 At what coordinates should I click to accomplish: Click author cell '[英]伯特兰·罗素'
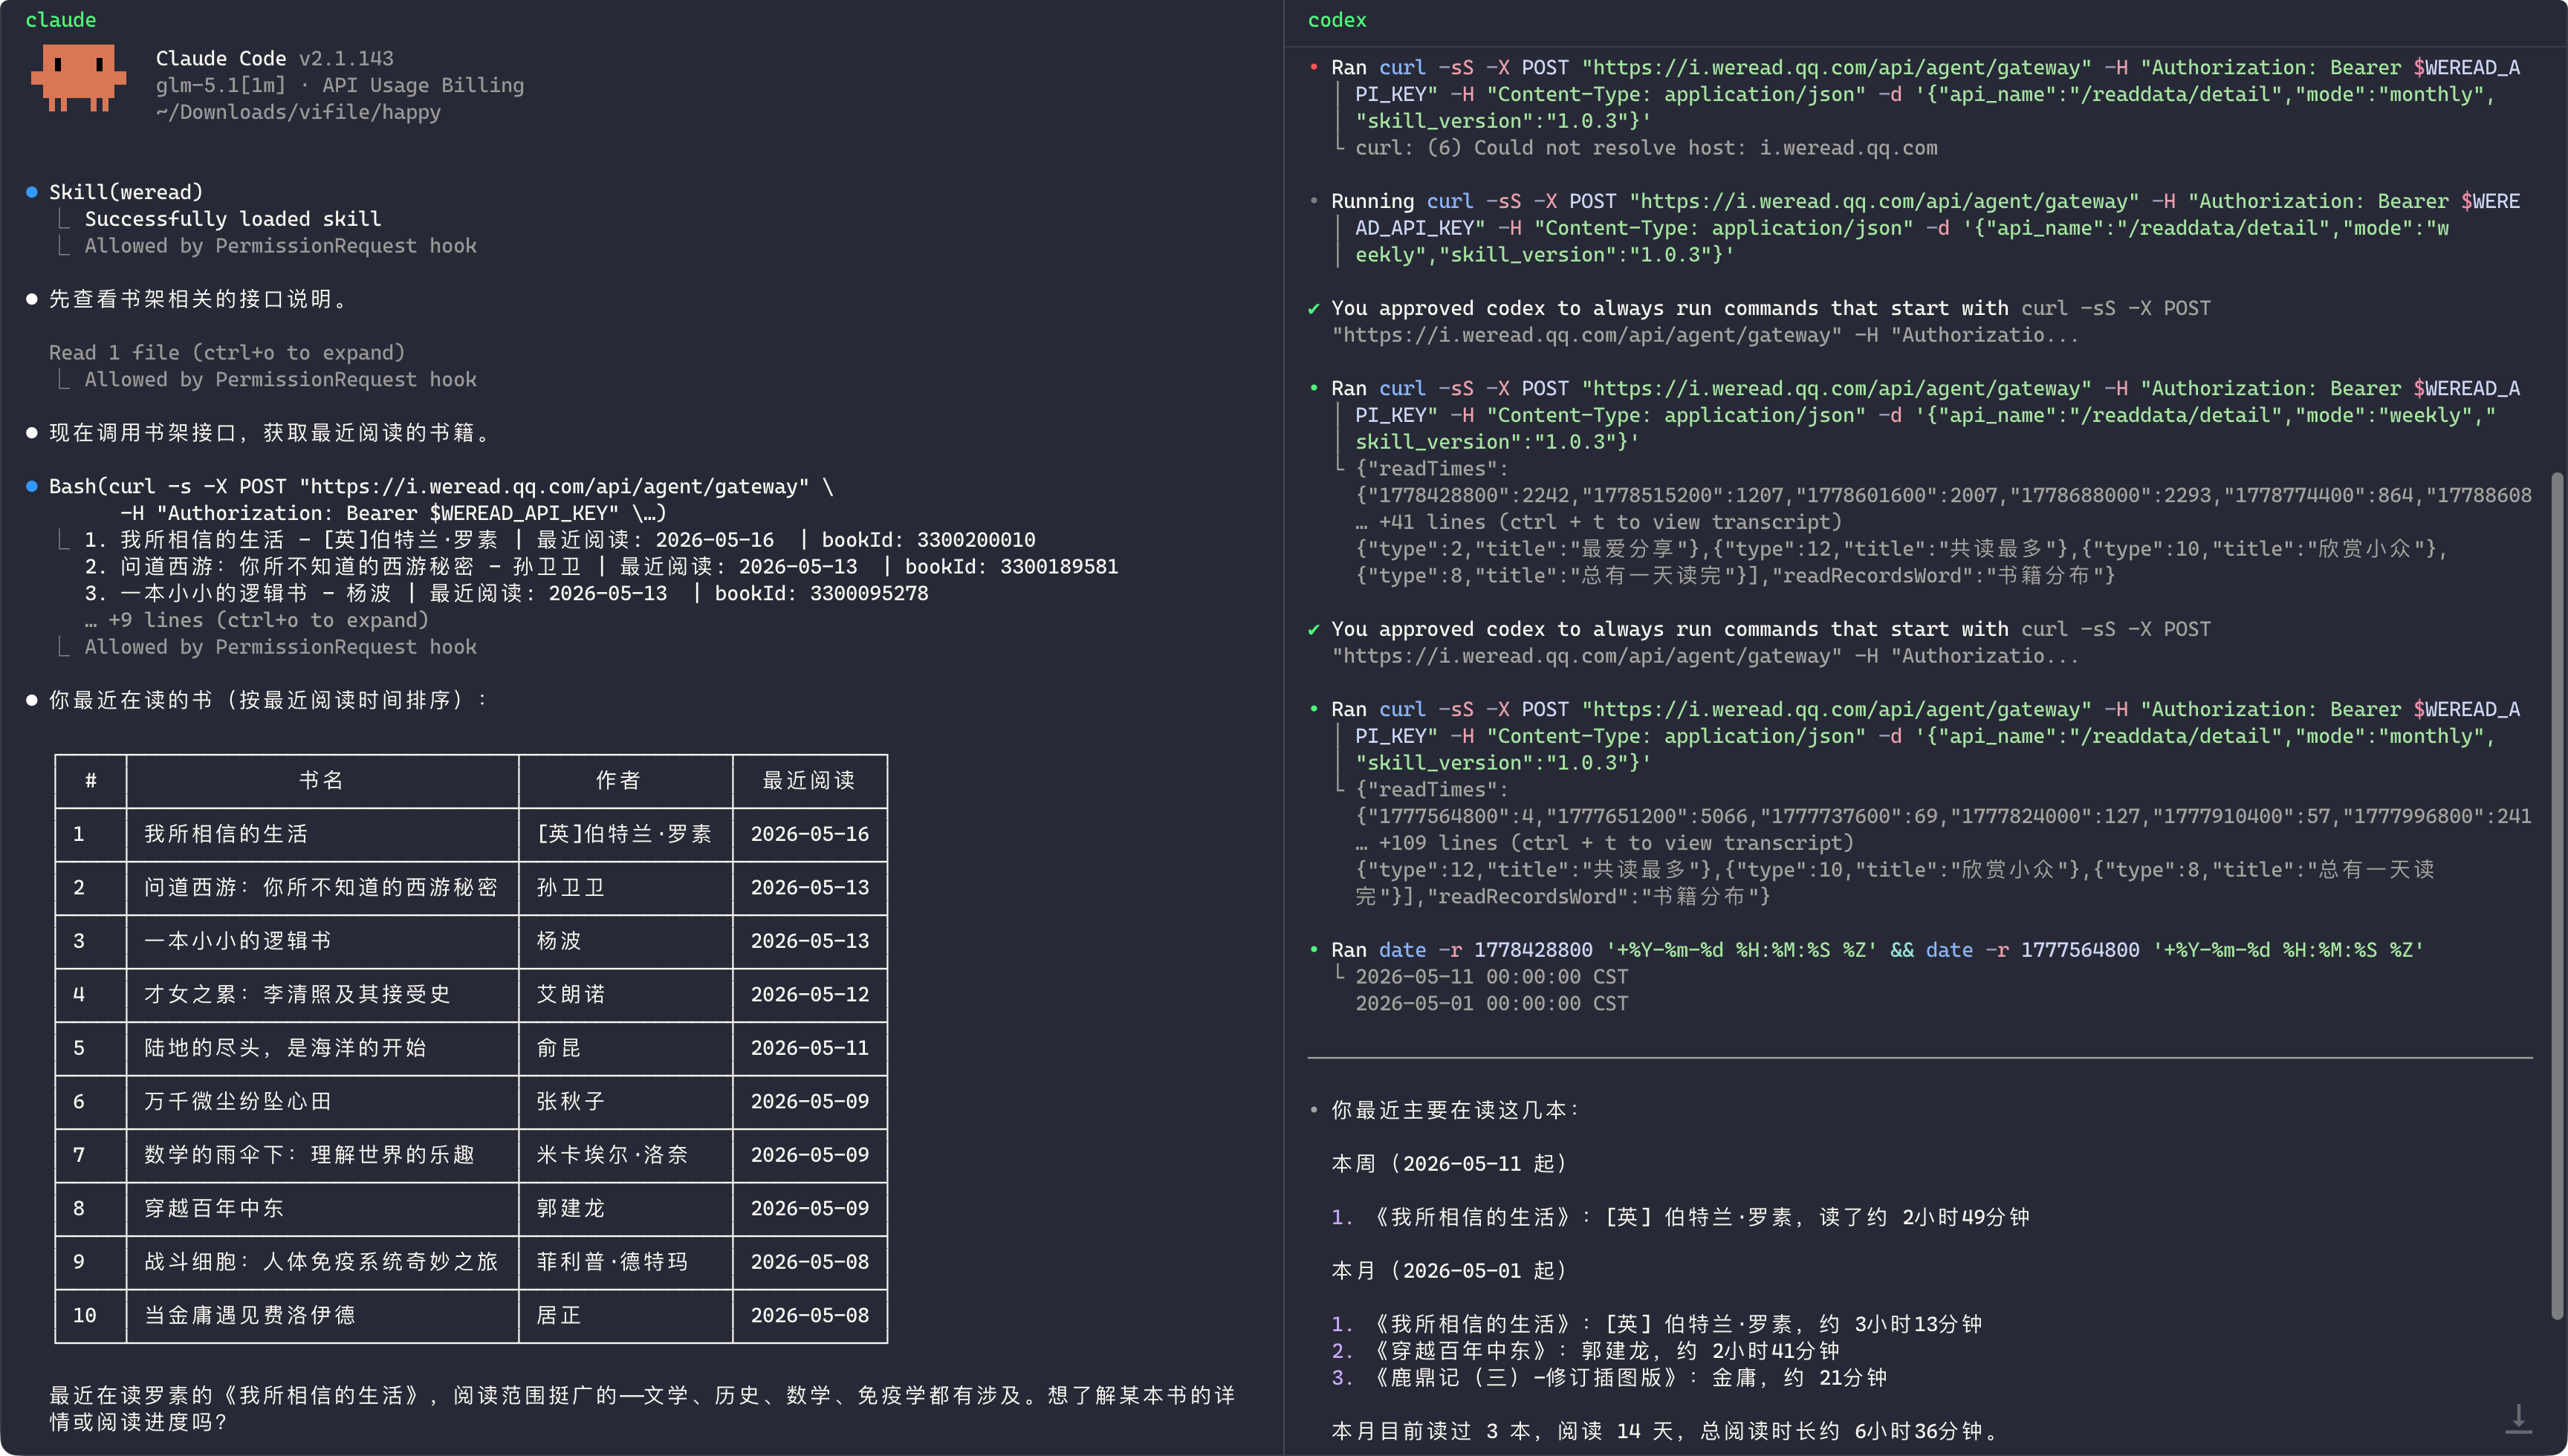(624, 834)
